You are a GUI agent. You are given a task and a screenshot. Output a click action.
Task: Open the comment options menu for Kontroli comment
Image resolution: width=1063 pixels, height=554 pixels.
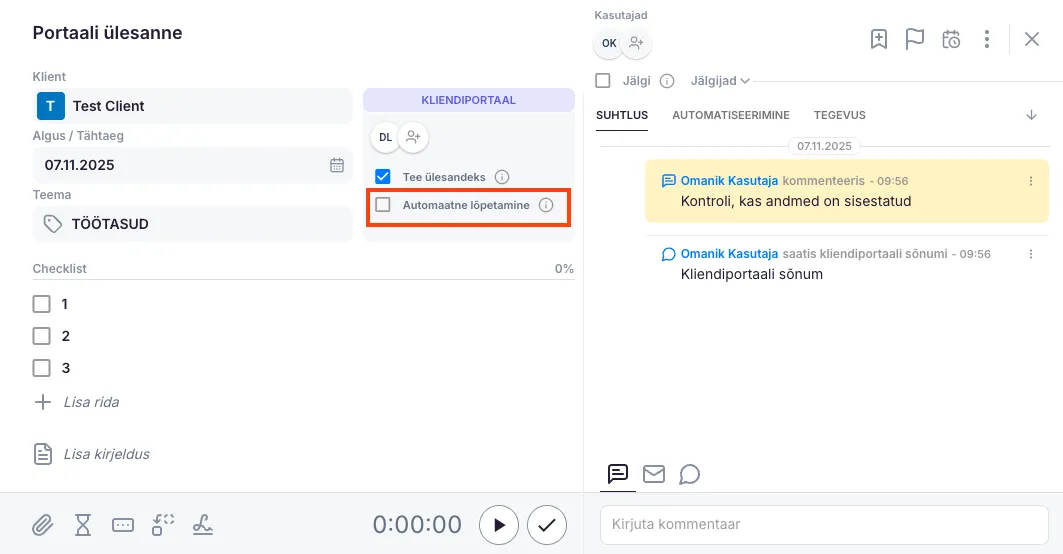(1031, 181)
